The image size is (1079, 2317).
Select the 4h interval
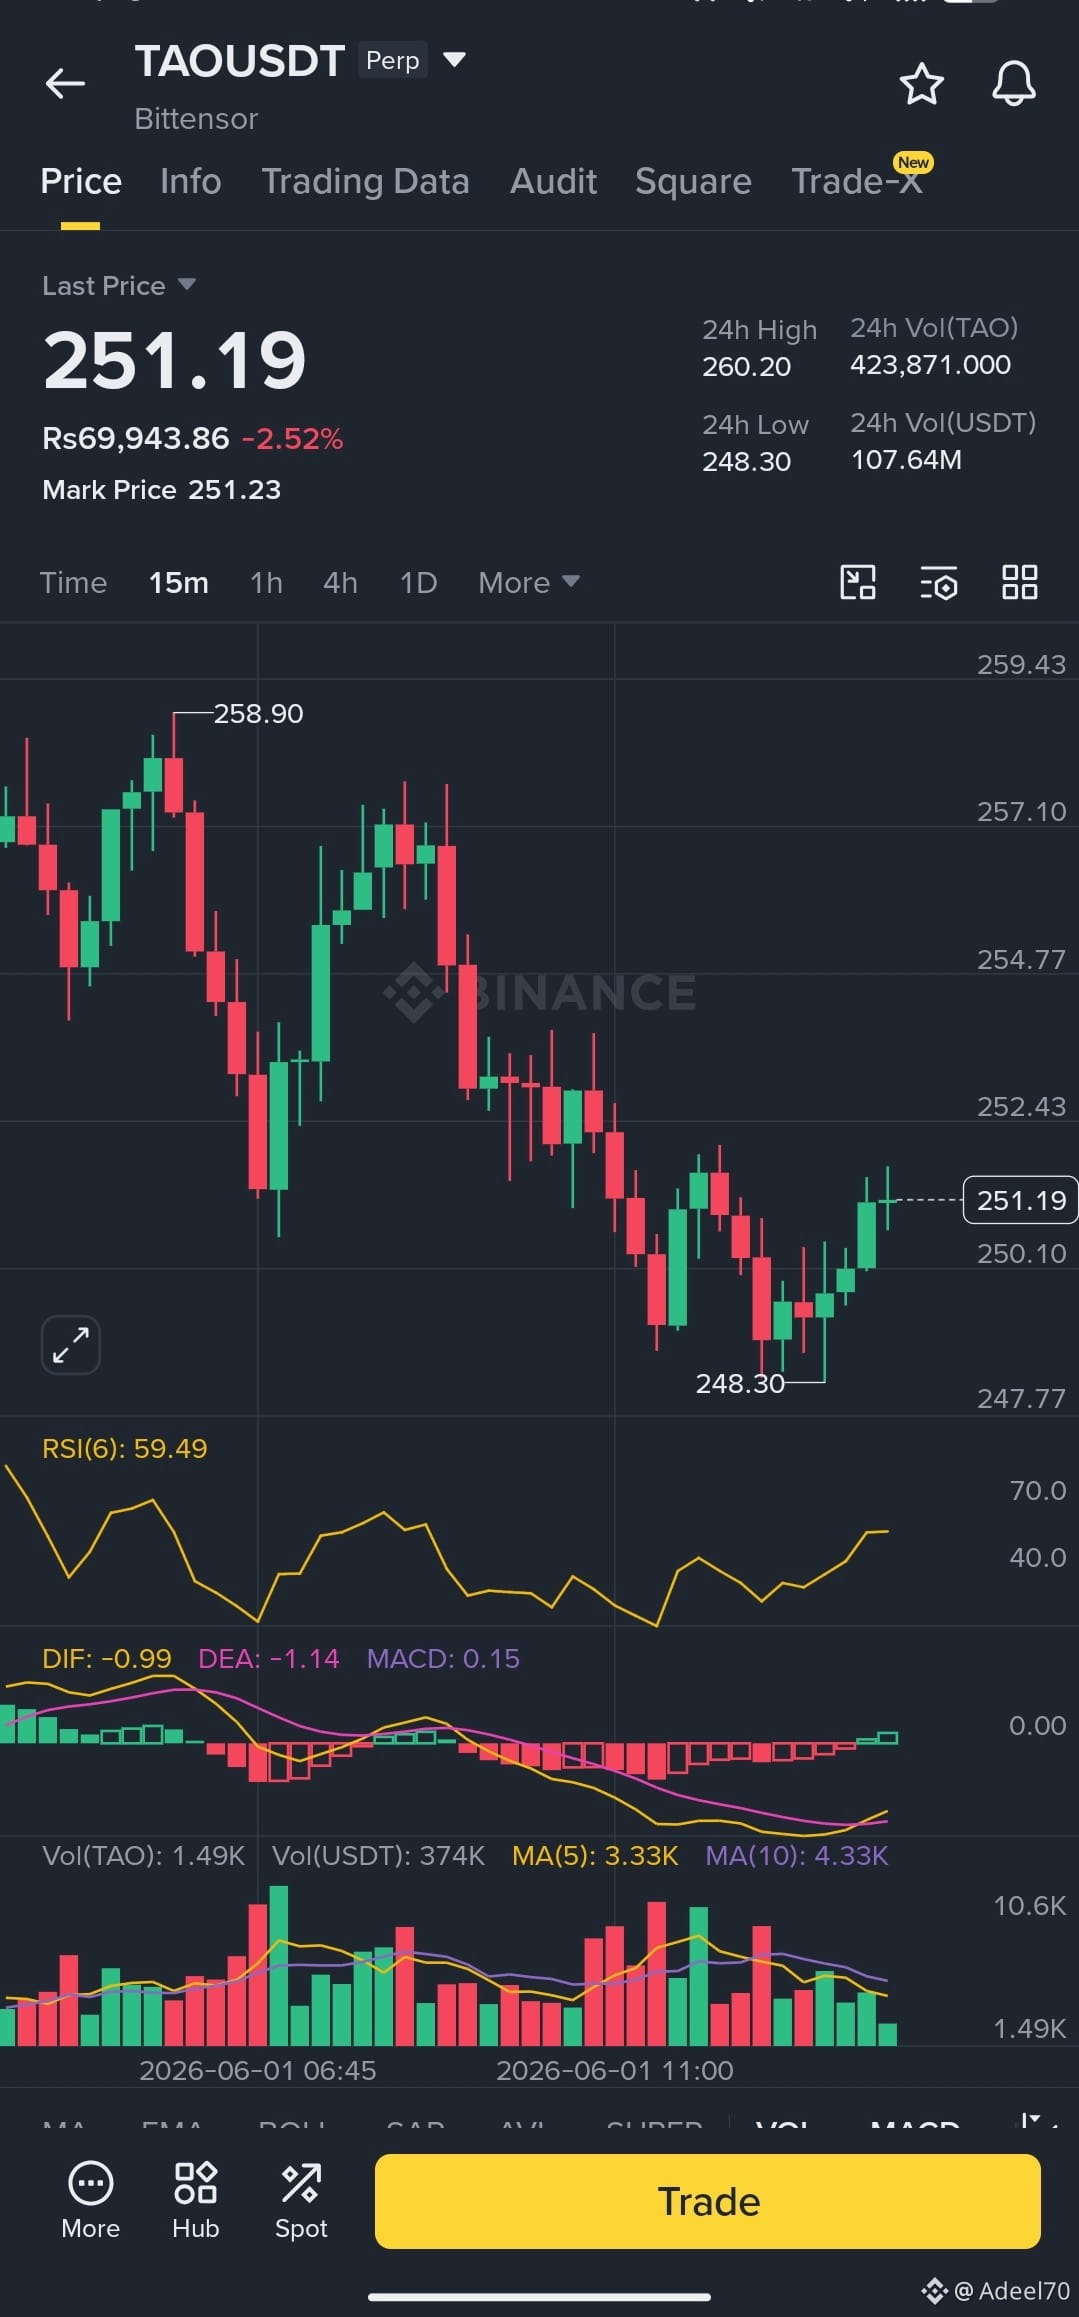[340, 582]
